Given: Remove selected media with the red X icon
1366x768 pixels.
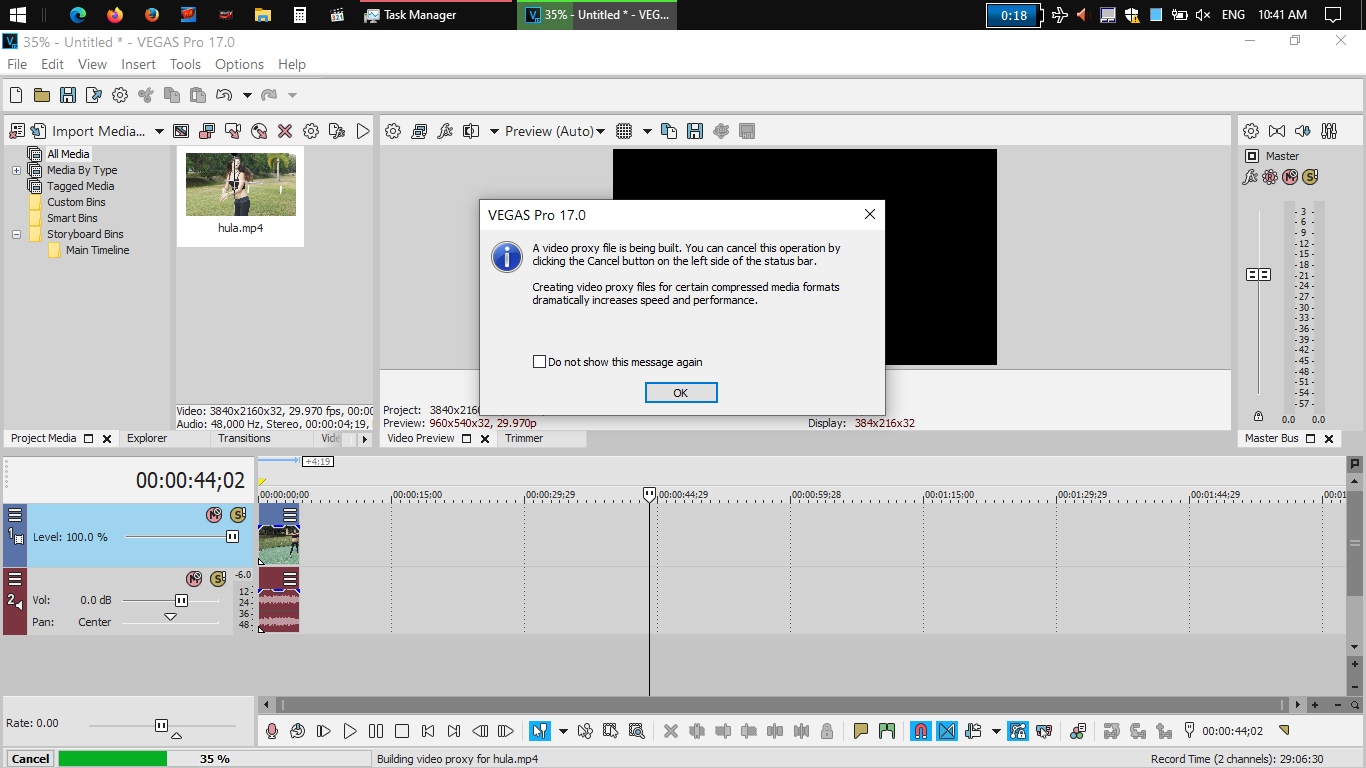Looking at the screenshot, I should point(285,131).
